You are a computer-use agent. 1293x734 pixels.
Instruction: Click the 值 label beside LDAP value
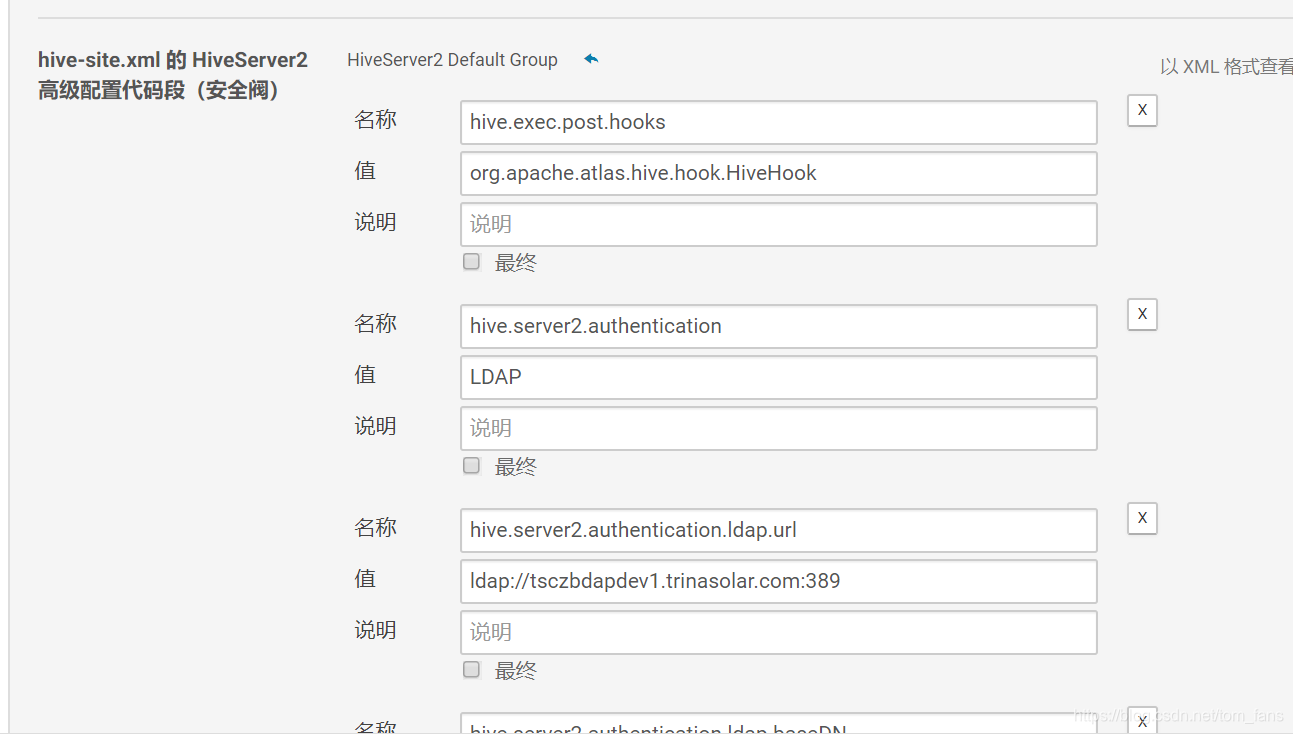pyautogui.click(x=365, y=375)
